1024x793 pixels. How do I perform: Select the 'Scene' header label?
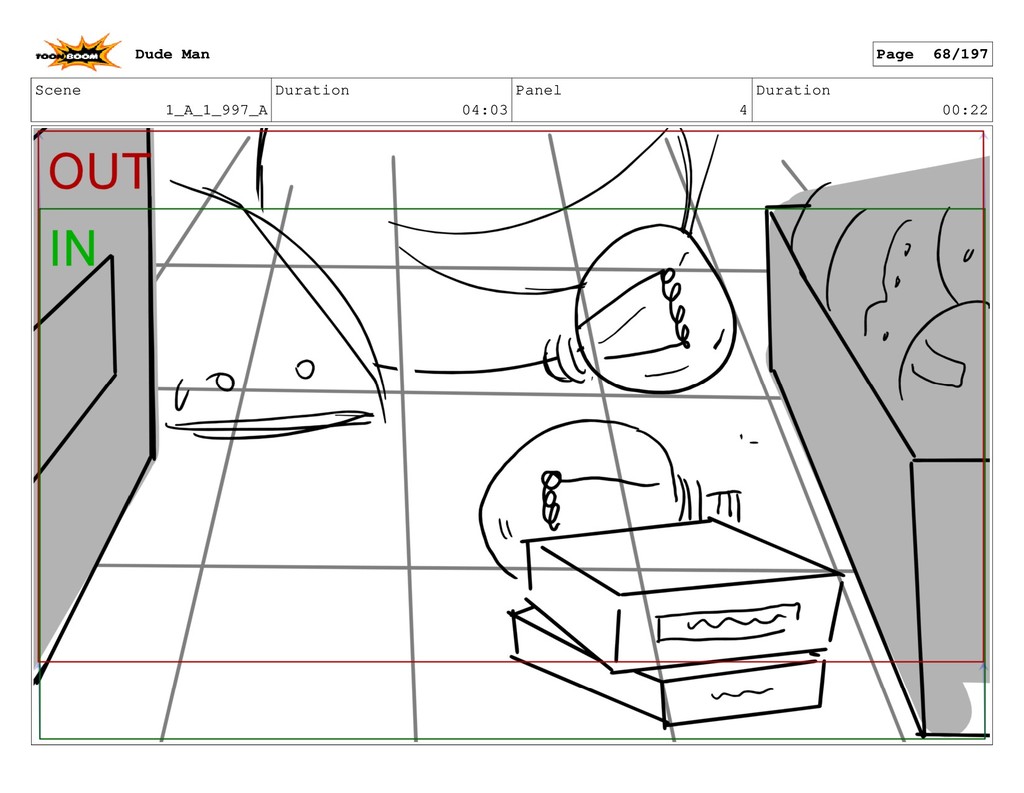click(58, 90)
